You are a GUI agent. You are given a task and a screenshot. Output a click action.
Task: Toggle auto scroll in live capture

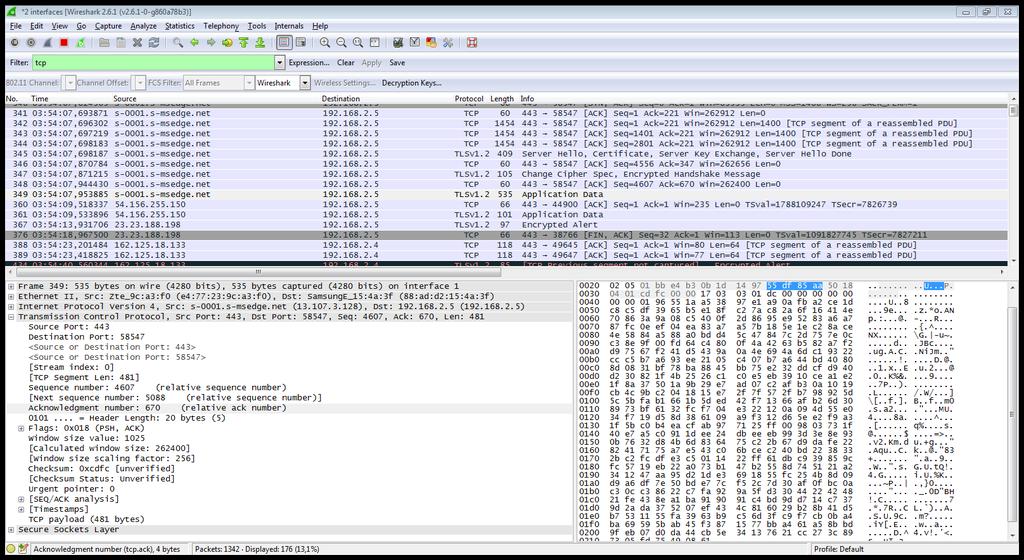300,42
